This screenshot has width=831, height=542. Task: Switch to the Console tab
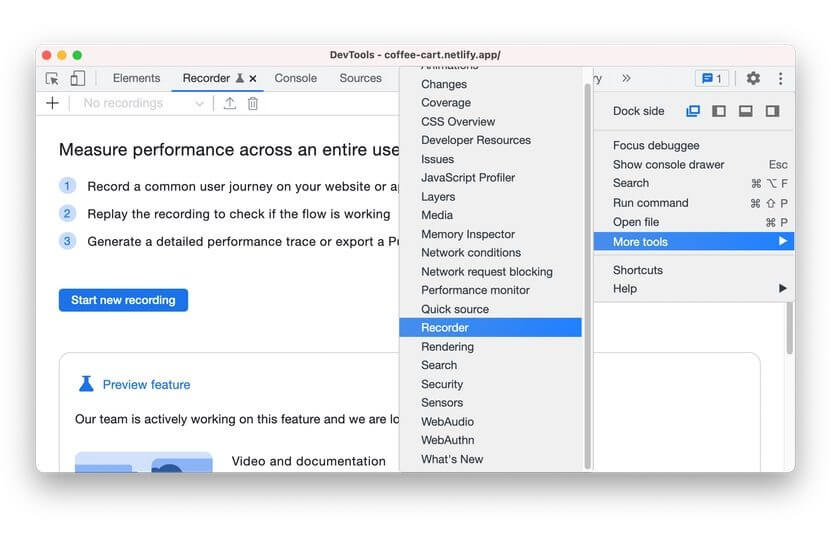click(295, 78)
